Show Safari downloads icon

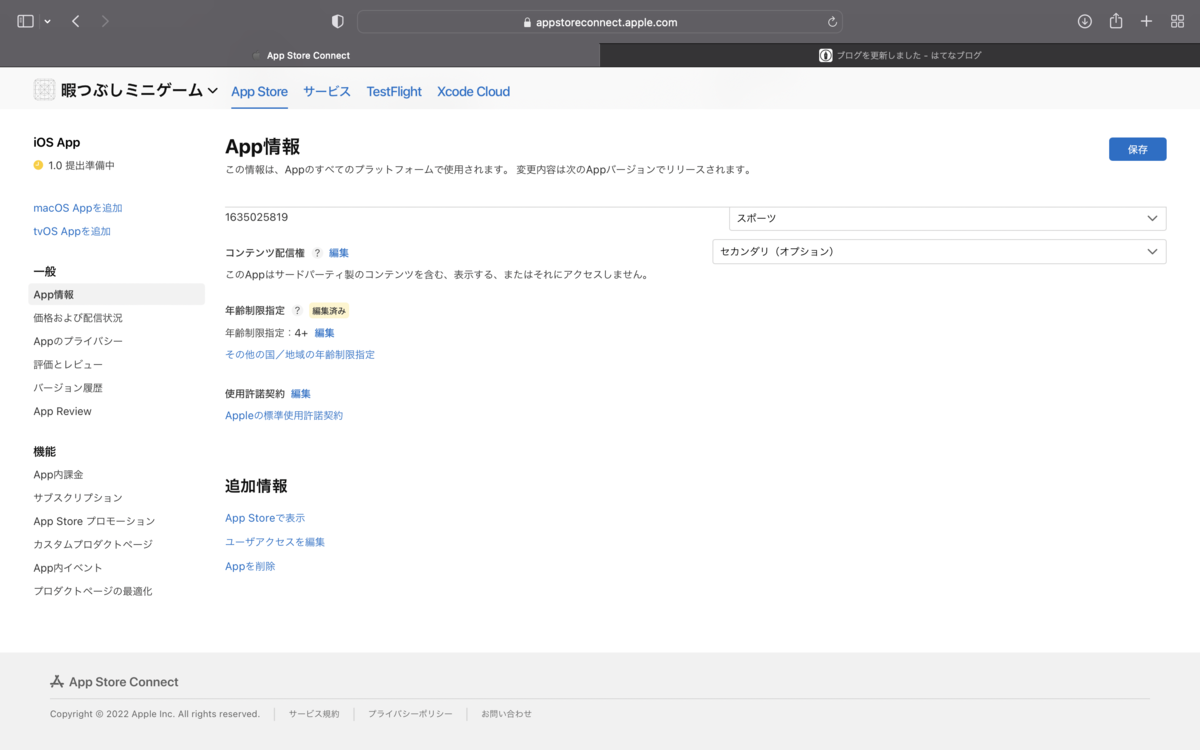1085,21
